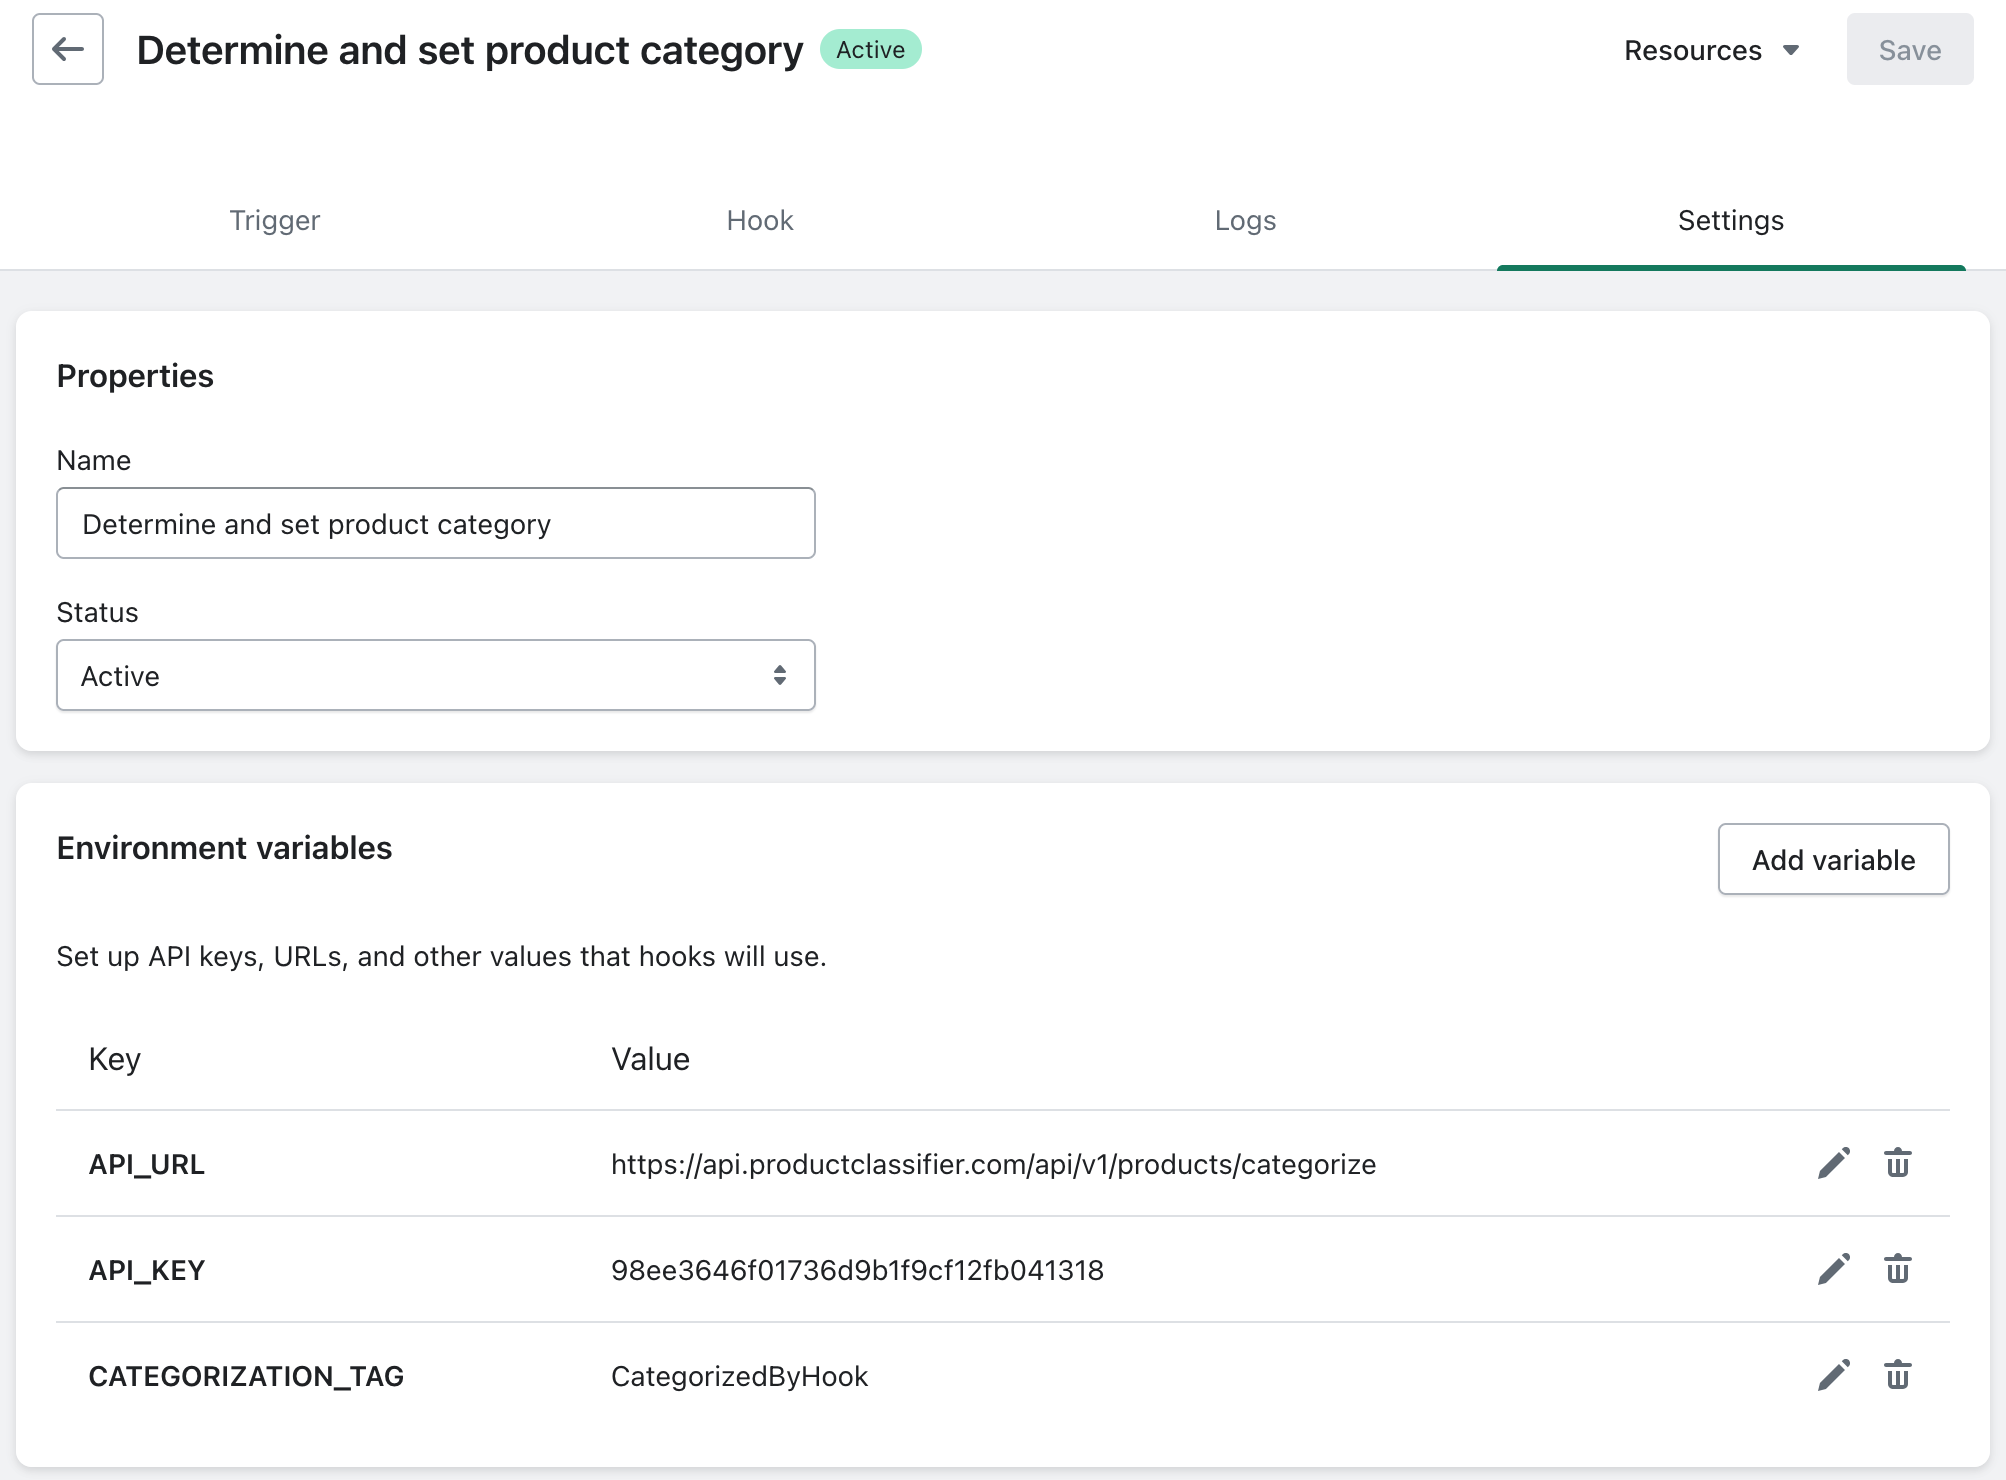Switch to the Trigger tab
This screenshot has width=2006, height=1480.
[x=274, y=220]
